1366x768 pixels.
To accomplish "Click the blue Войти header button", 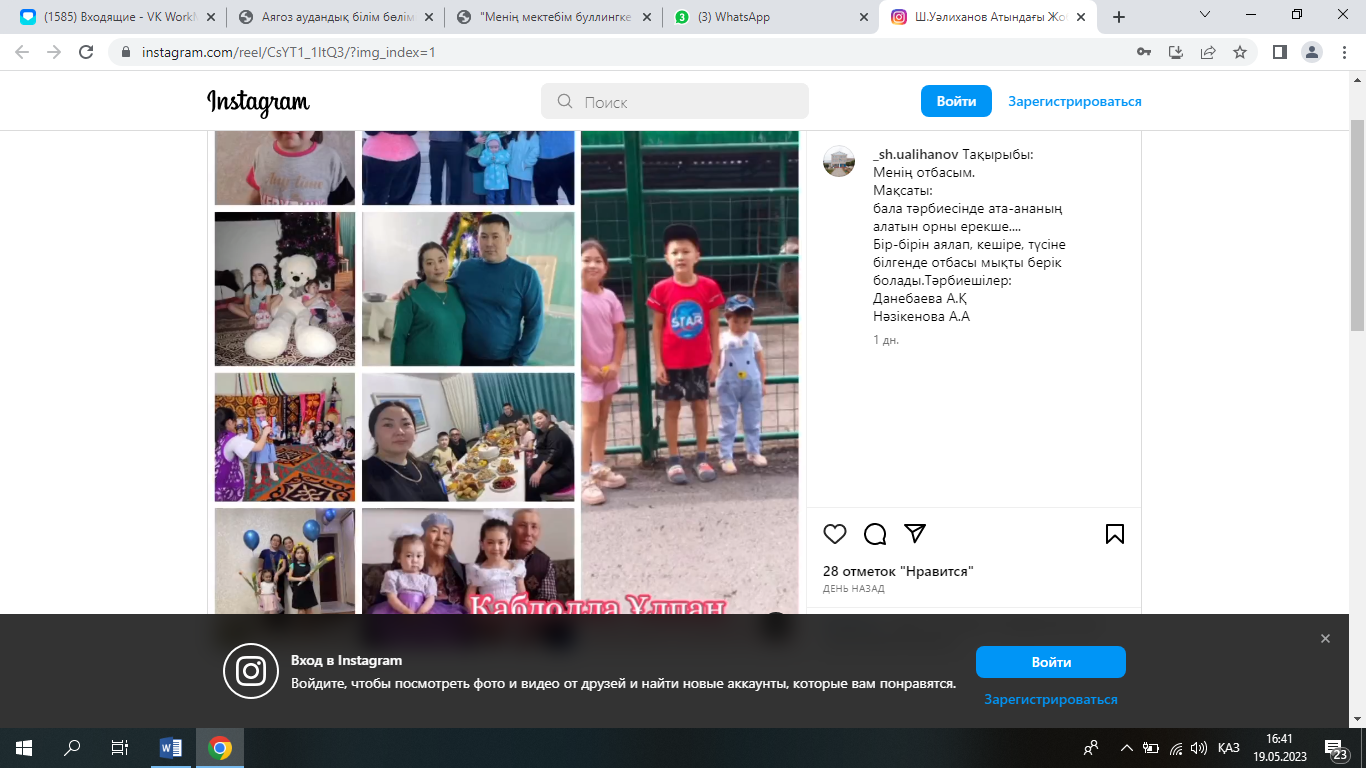I will [x=956, y=101].
